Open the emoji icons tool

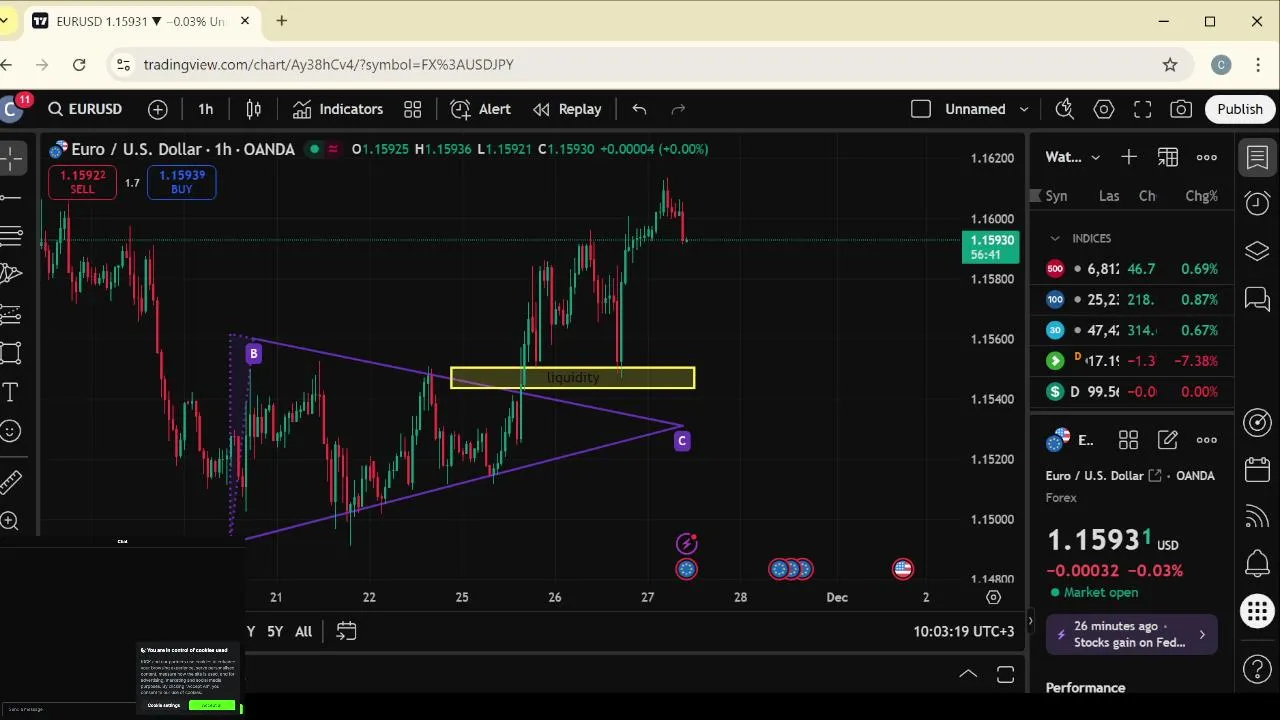point(11,431)
